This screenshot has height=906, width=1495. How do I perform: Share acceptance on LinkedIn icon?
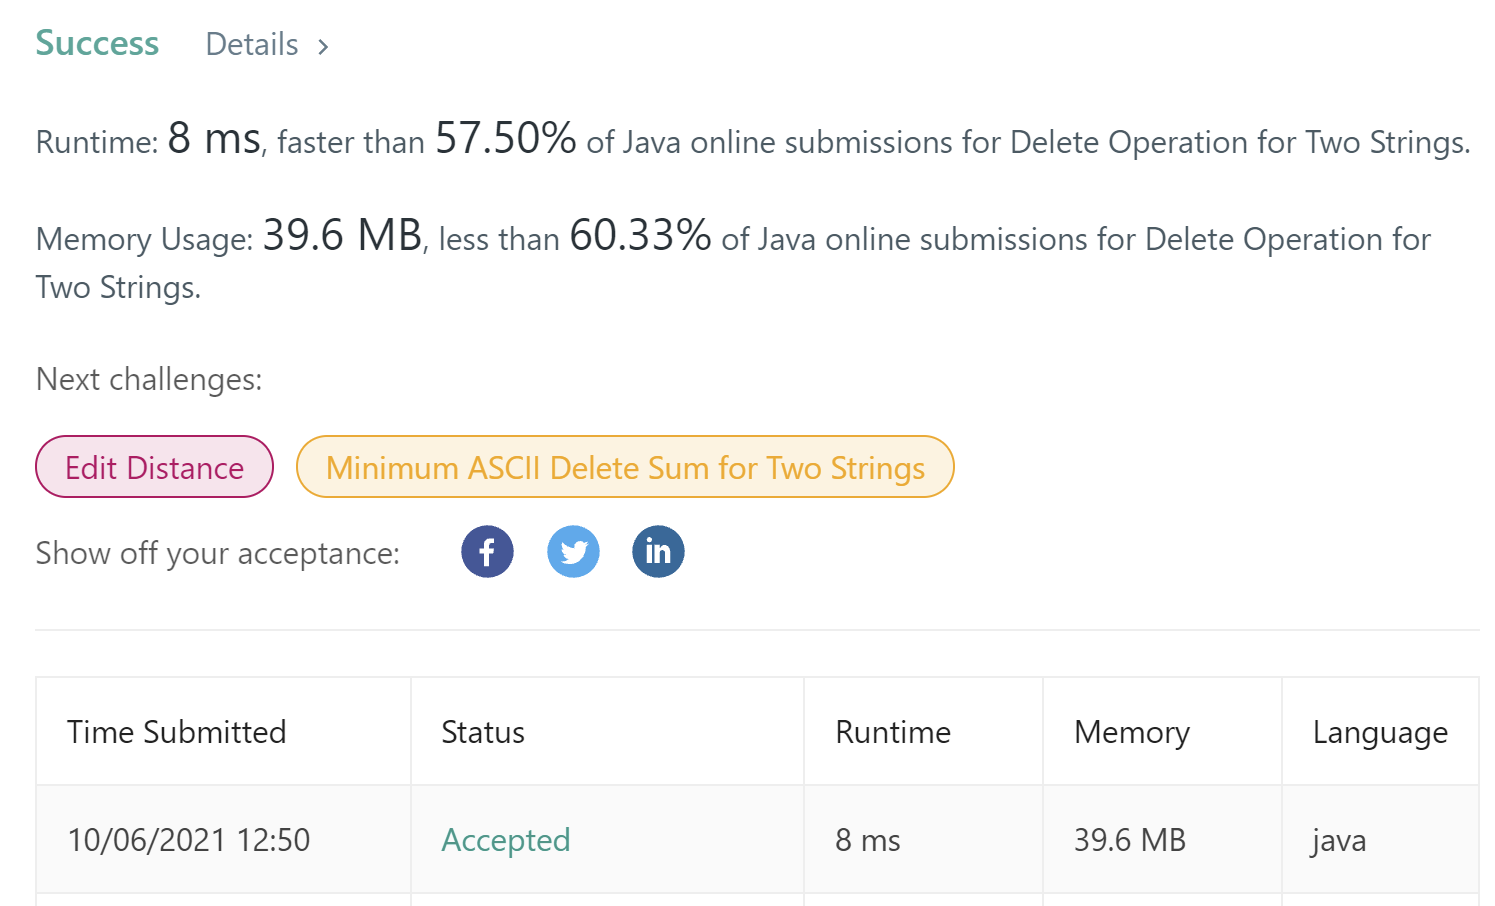(x=658, y=551)
